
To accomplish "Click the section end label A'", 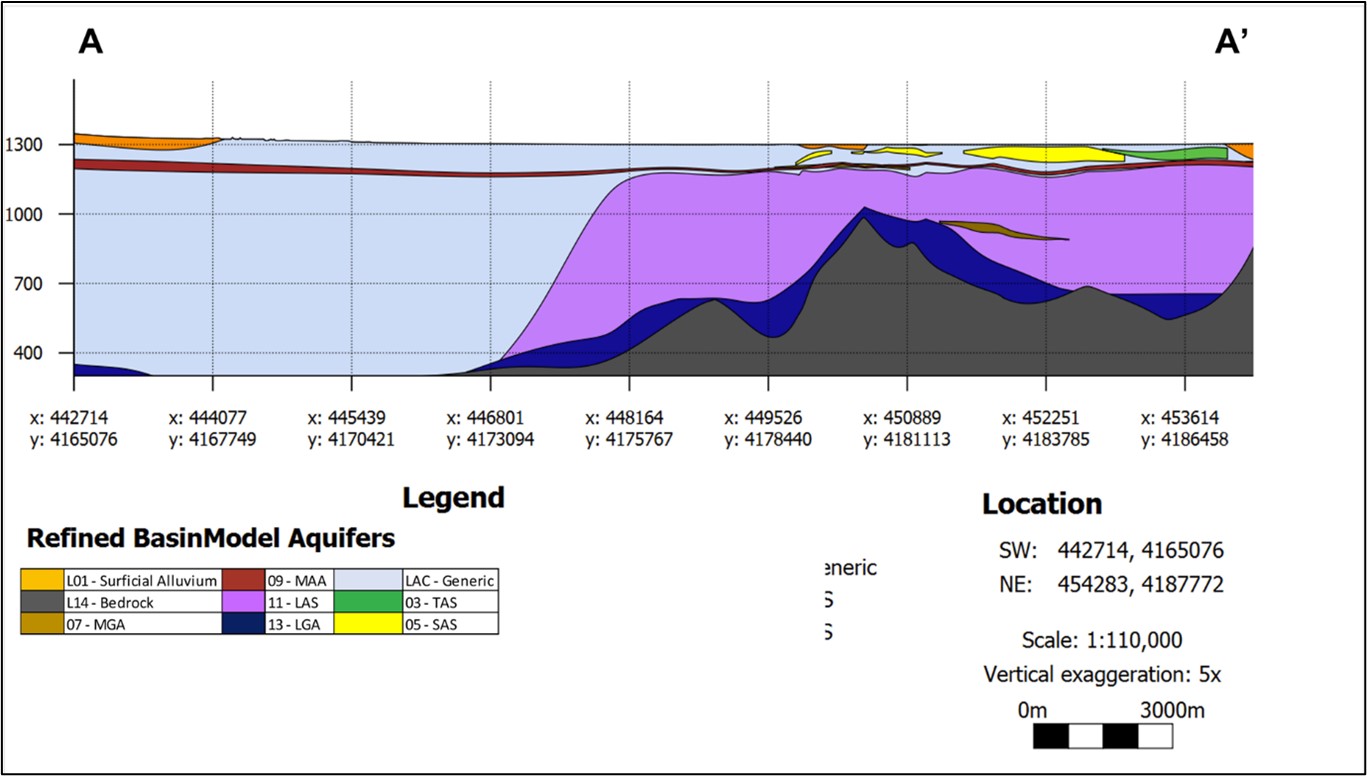I will click(1231, 42).
